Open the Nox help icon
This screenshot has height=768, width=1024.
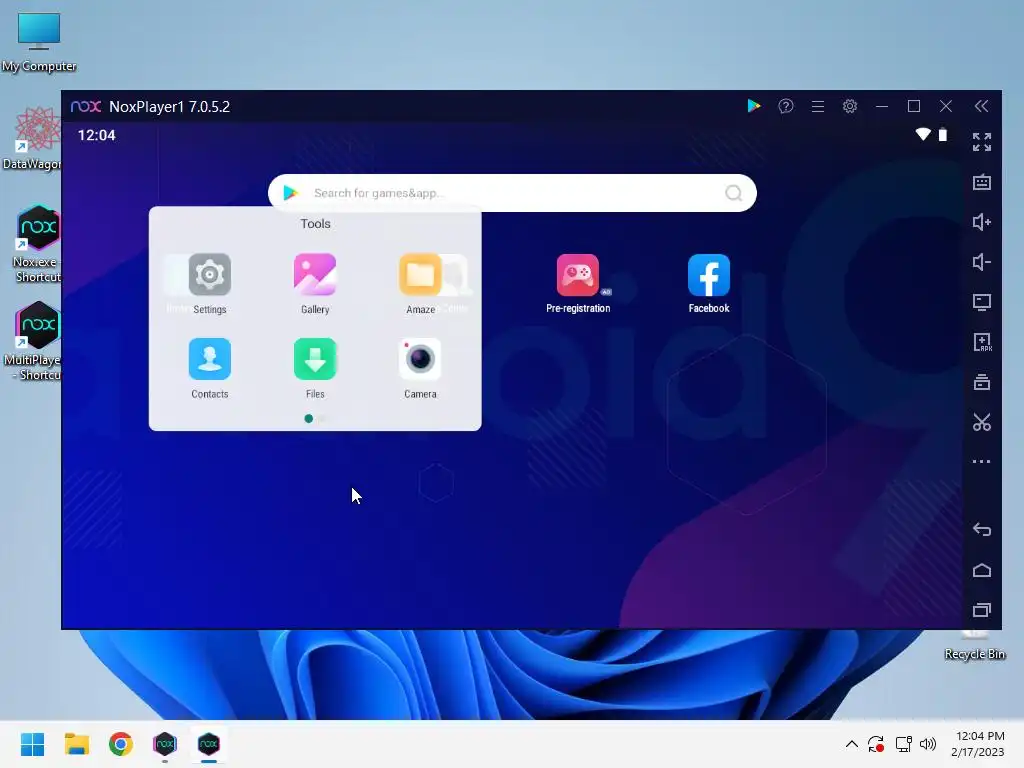pyautogui.click(x=786, y=106)
